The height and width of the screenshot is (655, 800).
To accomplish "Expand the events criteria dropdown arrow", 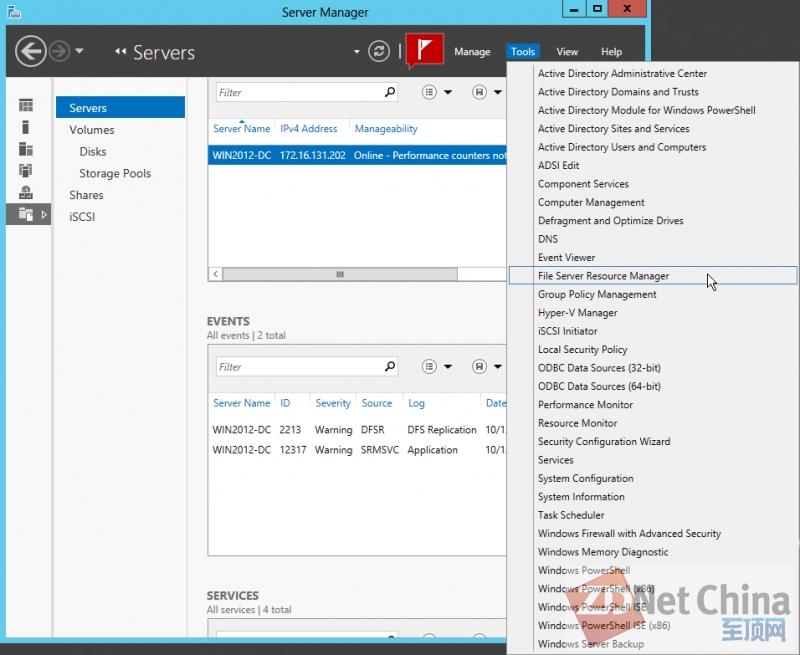I will pos(448,366).
